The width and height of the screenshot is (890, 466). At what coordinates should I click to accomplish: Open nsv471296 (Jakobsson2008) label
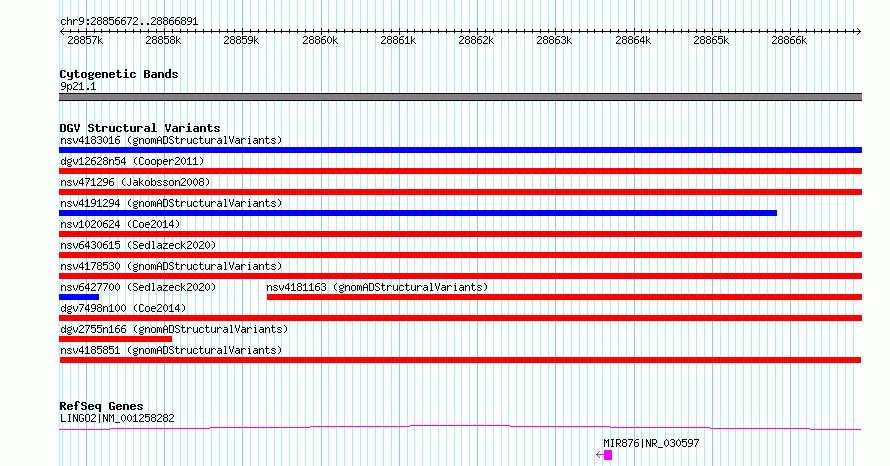(135, 182)
